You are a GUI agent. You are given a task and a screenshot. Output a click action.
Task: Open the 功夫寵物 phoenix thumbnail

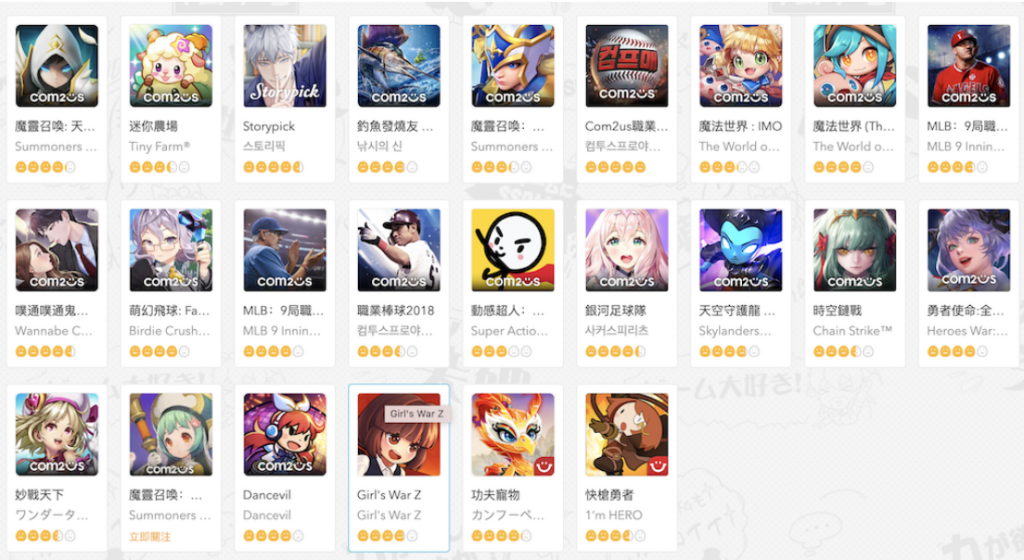click(x=513, y=435)
